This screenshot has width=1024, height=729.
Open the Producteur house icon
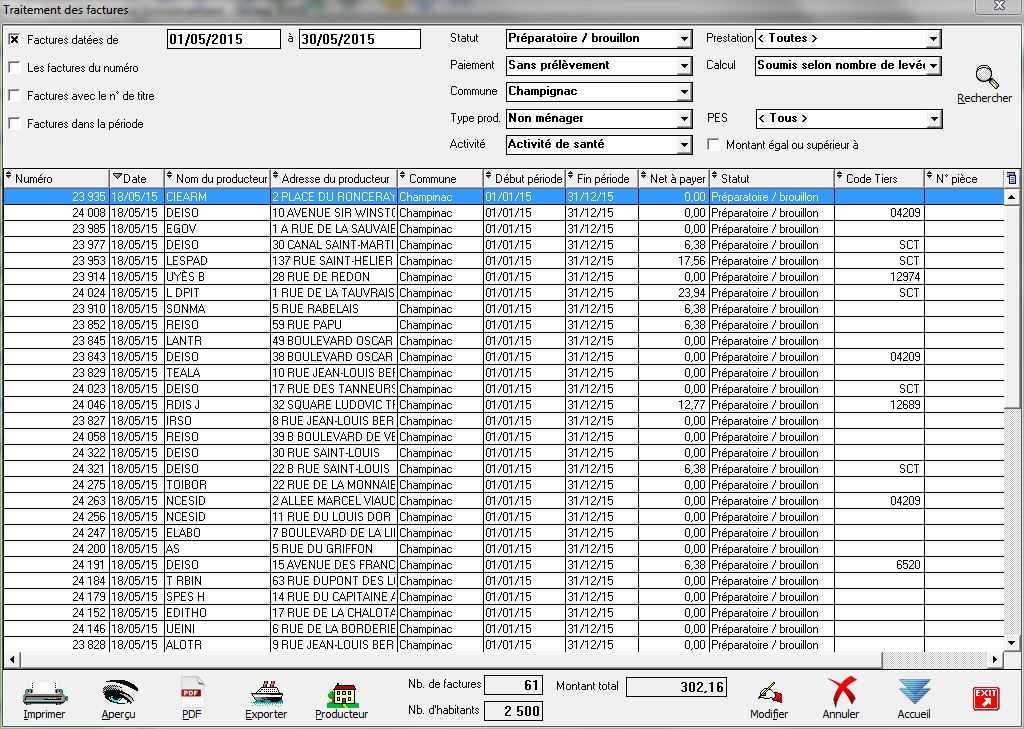[341, 693]
